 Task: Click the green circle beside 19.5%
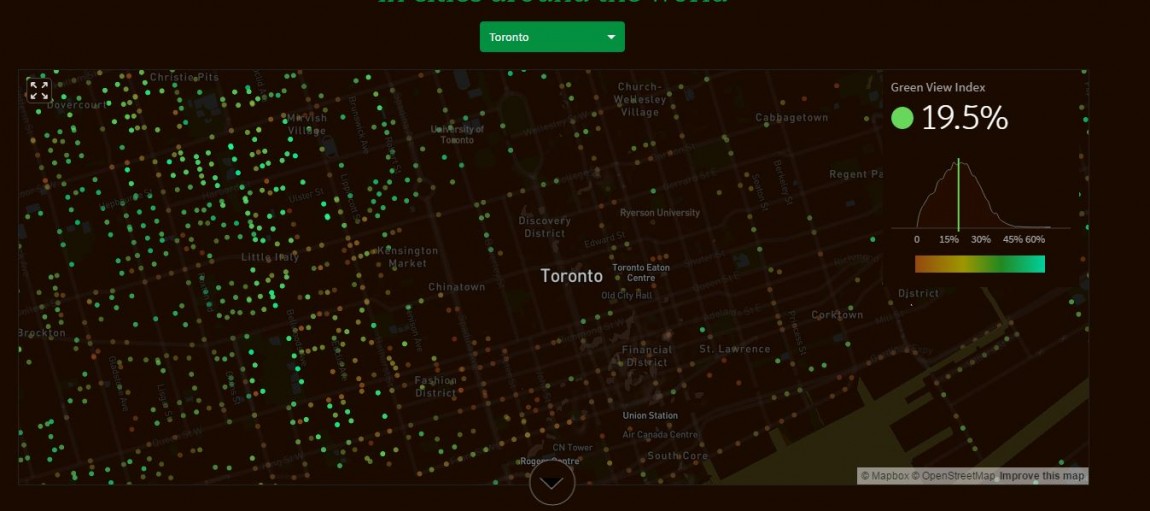click(902, 118)
